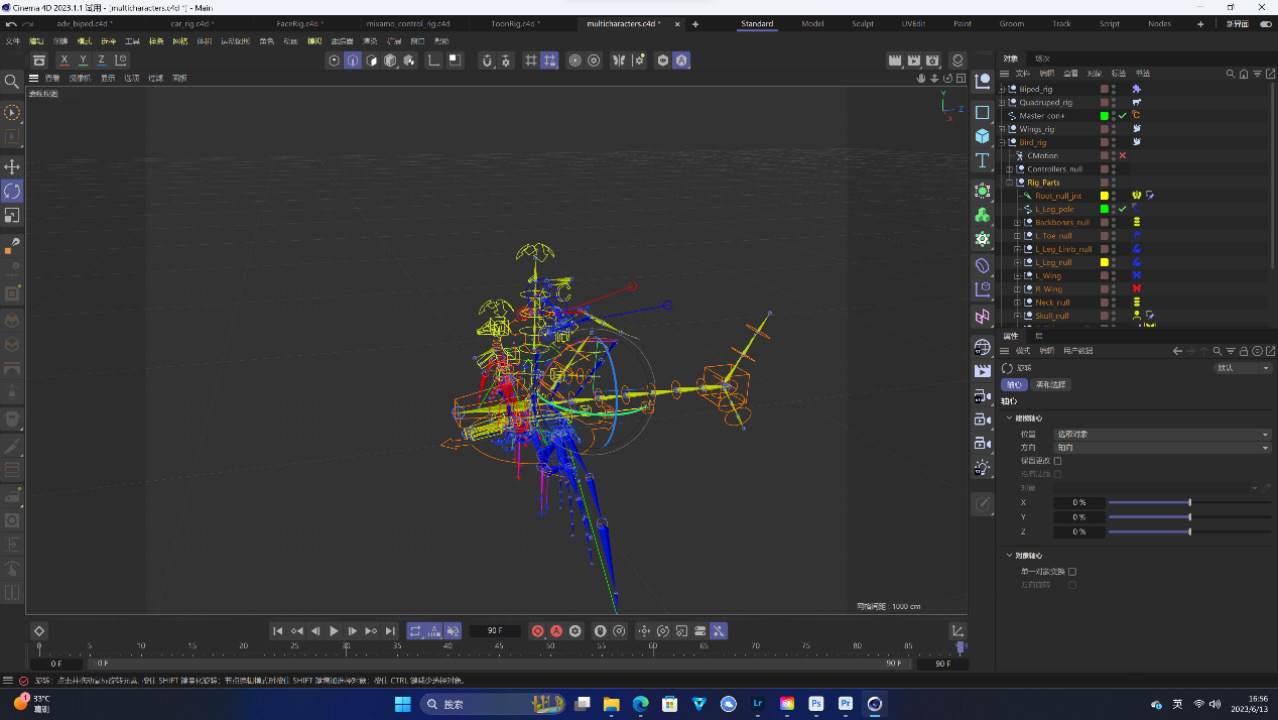Toggle the X axis lock icon
1278x720 pixels.
tap(64, 60)
